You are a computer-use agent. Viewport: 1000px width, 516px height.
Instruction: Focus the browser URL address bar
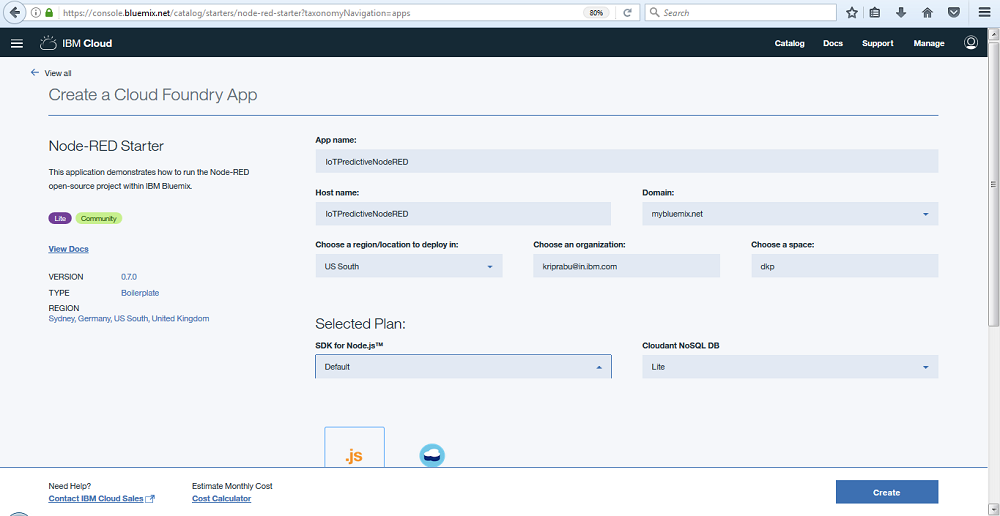319,13
